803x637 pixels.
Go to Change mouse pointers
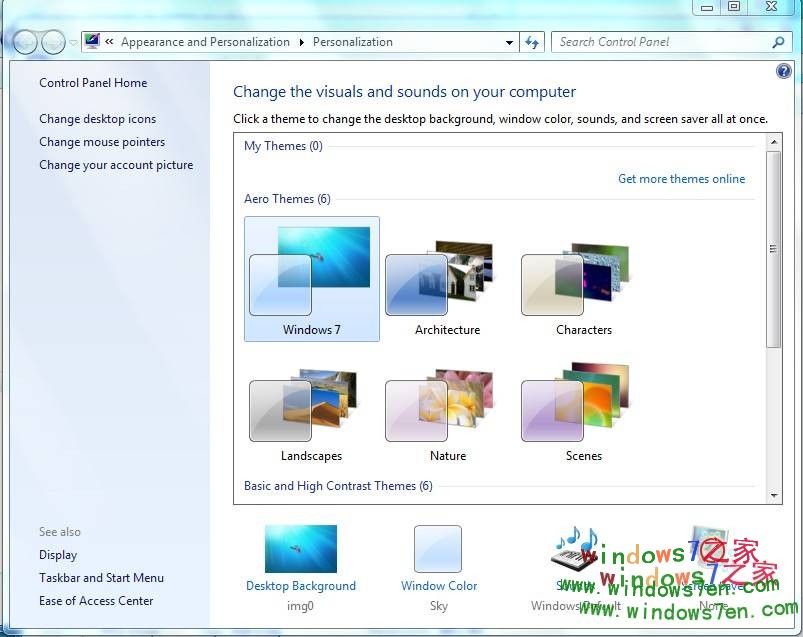[102, 142]
